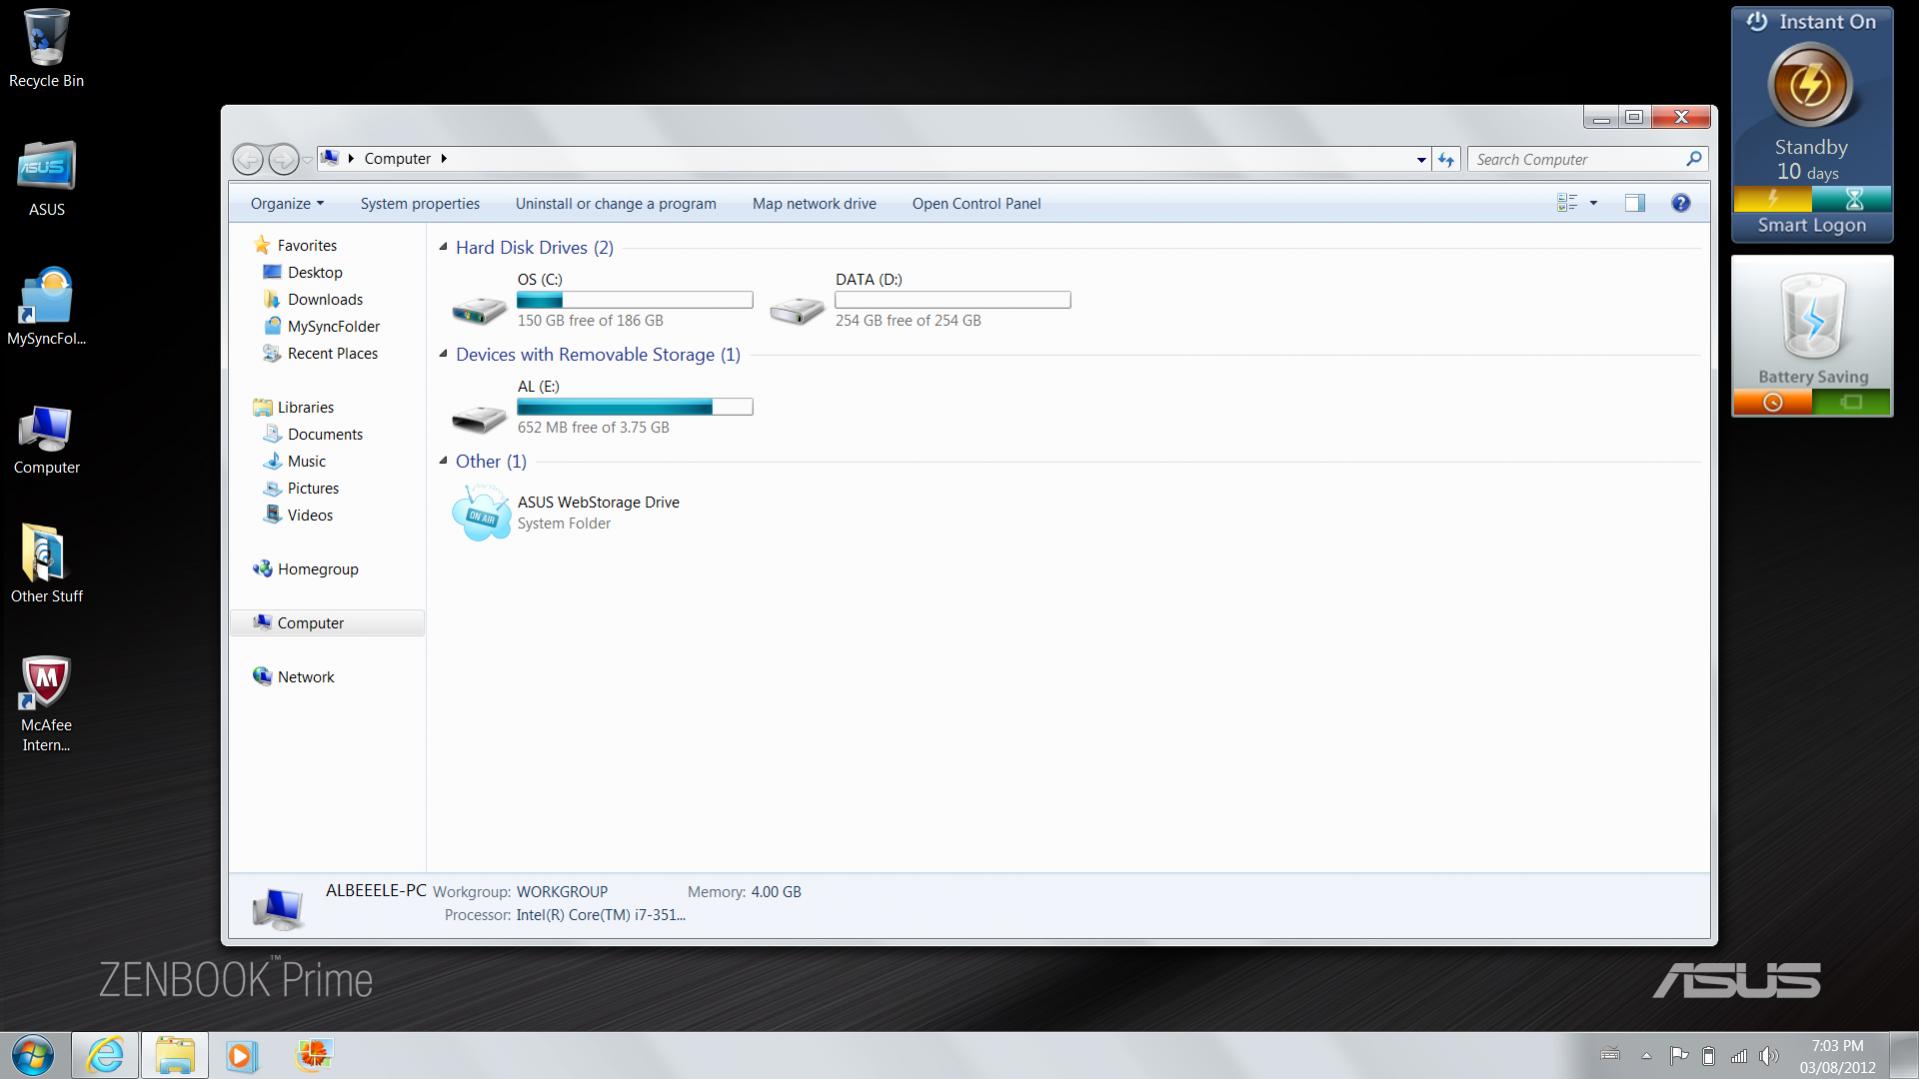Open the Action Center flag tray icon

[x=1679, y=1056]
